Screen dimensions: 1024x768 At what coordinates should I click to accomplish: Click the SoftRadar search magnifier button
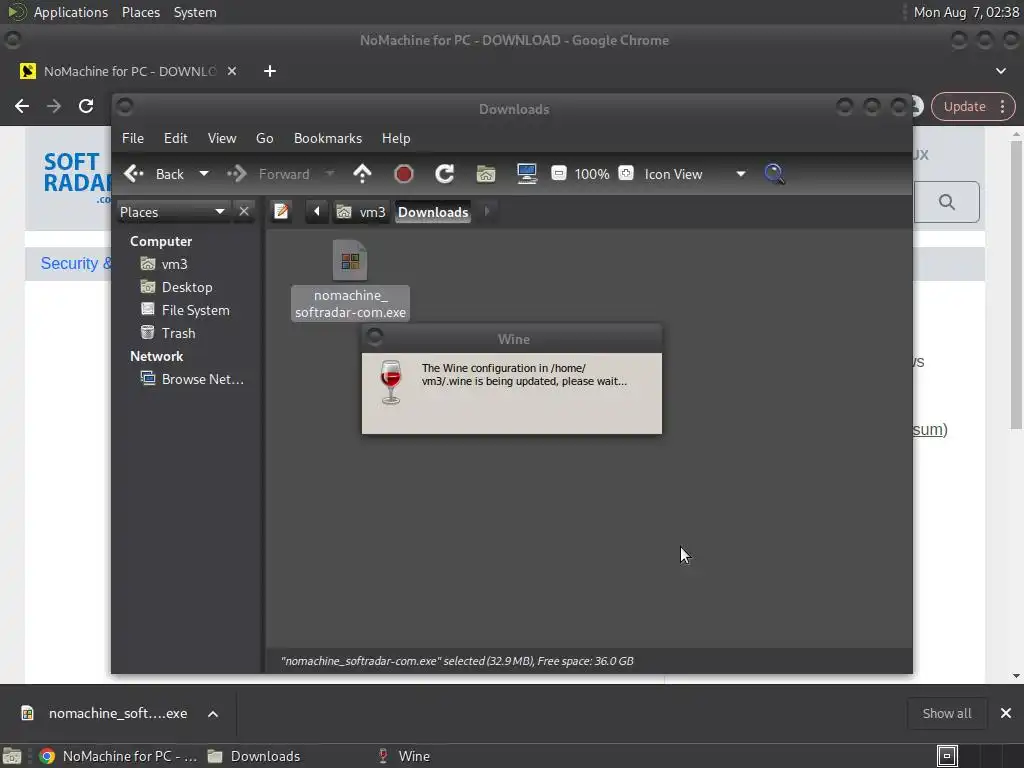[946, 202]
